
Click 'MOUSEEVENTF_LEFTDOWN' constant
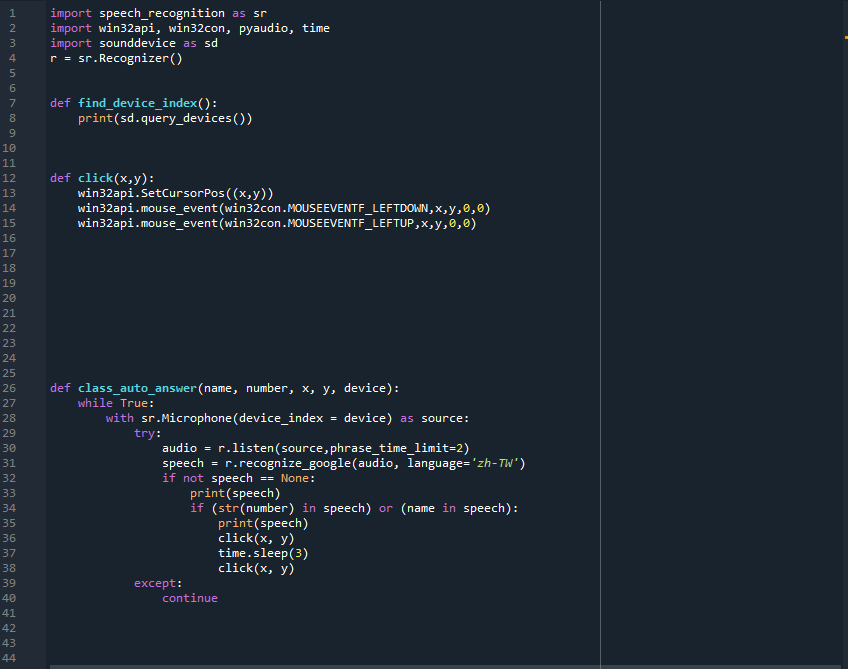[358, 208]
